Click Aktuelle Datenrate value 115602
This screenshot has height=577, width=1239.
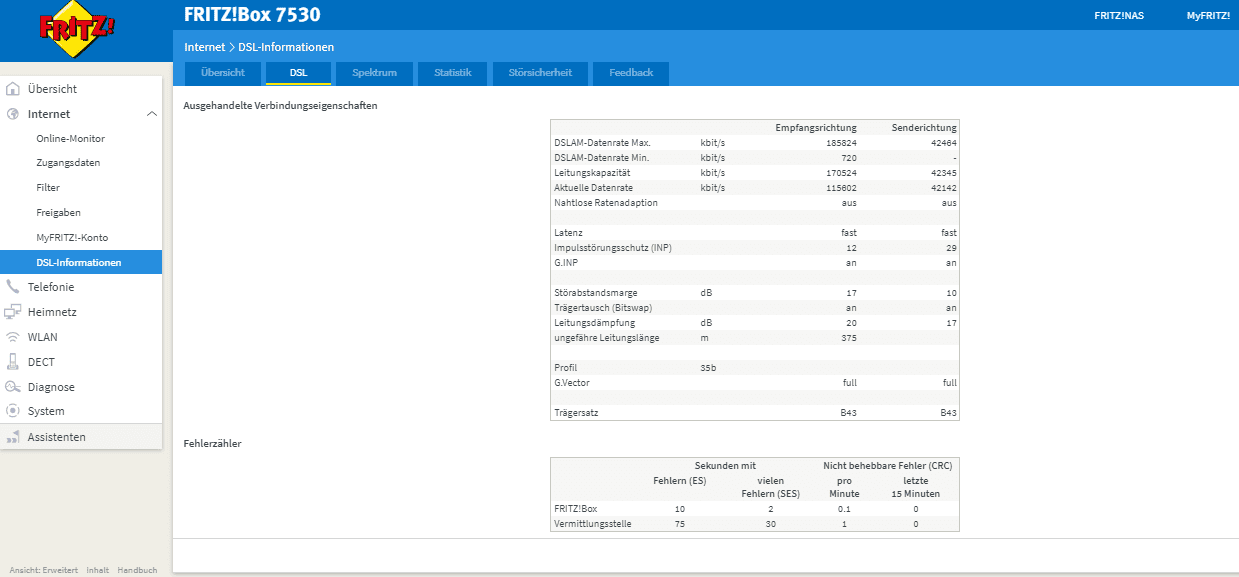click(840, 188)
